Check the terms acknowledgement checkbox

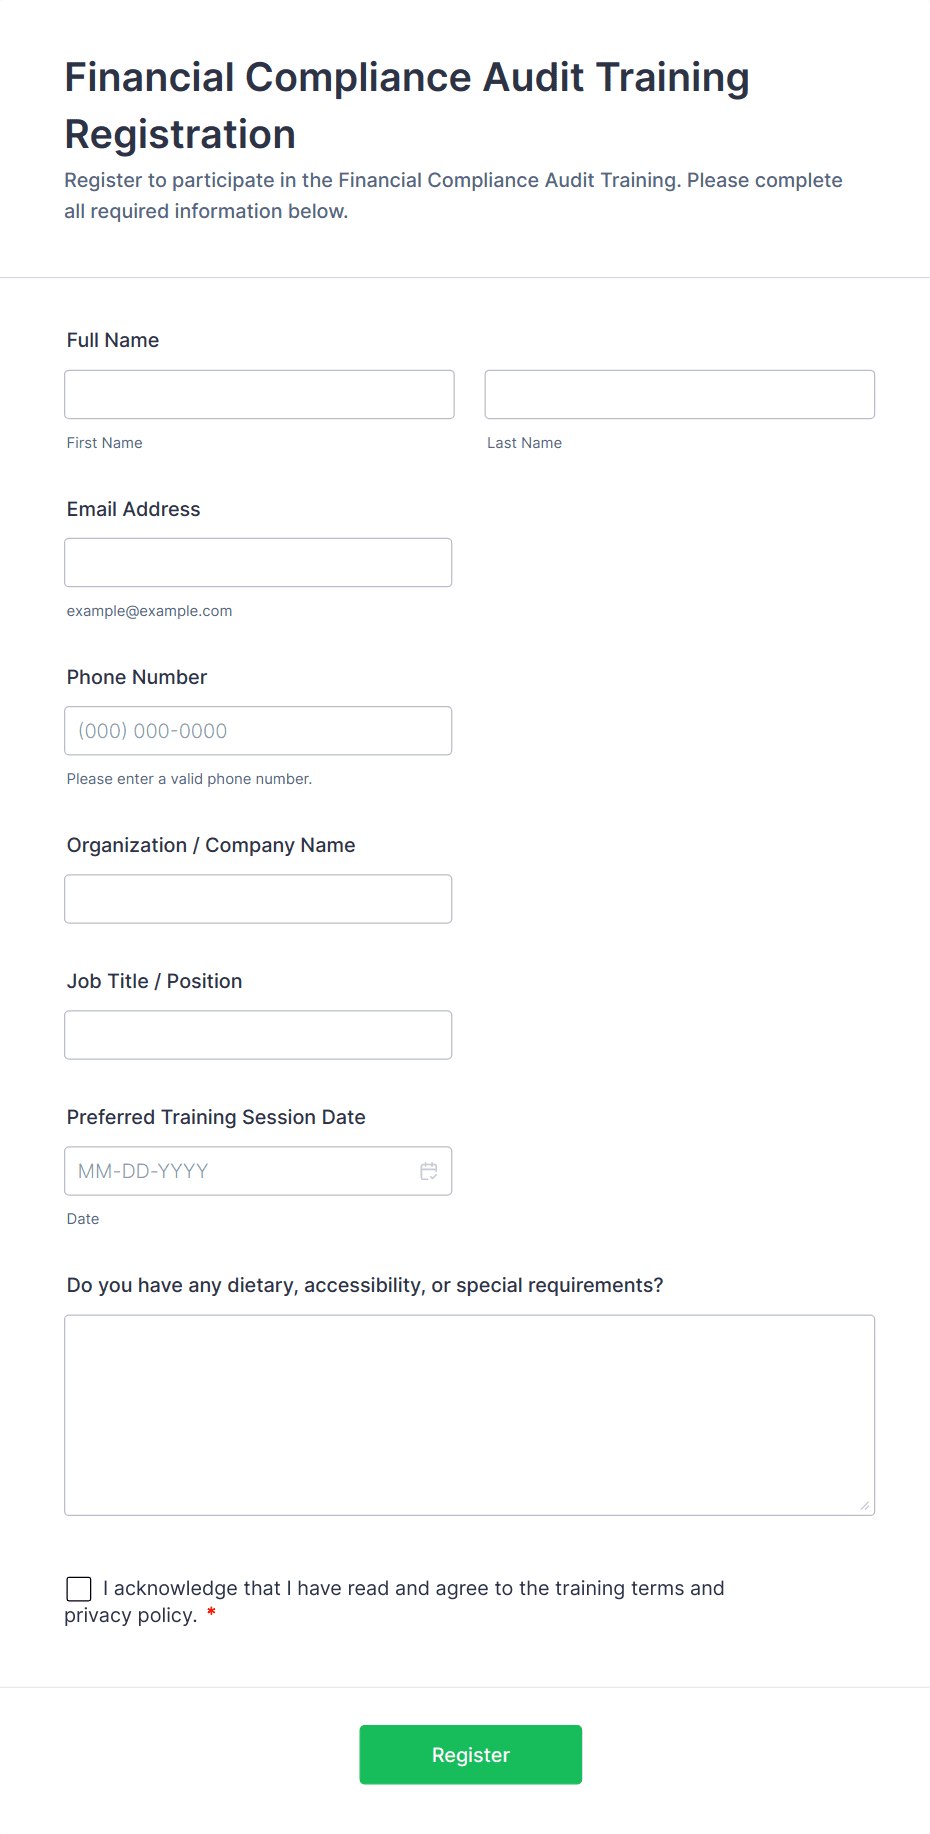[79, 1589]
